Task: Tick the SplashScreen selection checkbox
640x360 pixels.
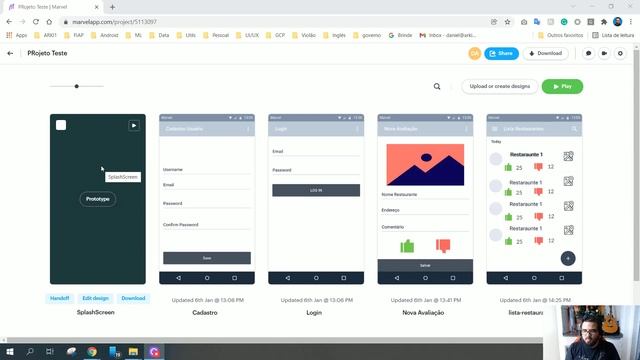Action: click(61, 125)
